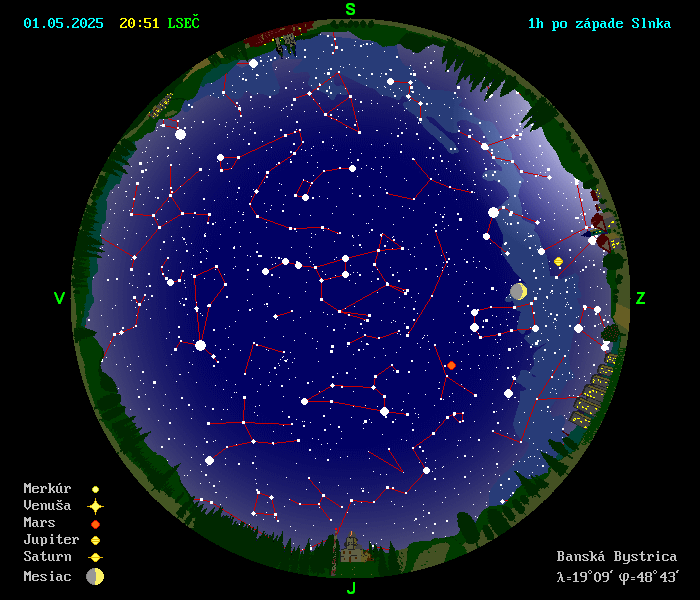Select the orange Mars dot on the sky map
Image resolution: width=700 pixels, height=600 pixels.
point(451,365)
